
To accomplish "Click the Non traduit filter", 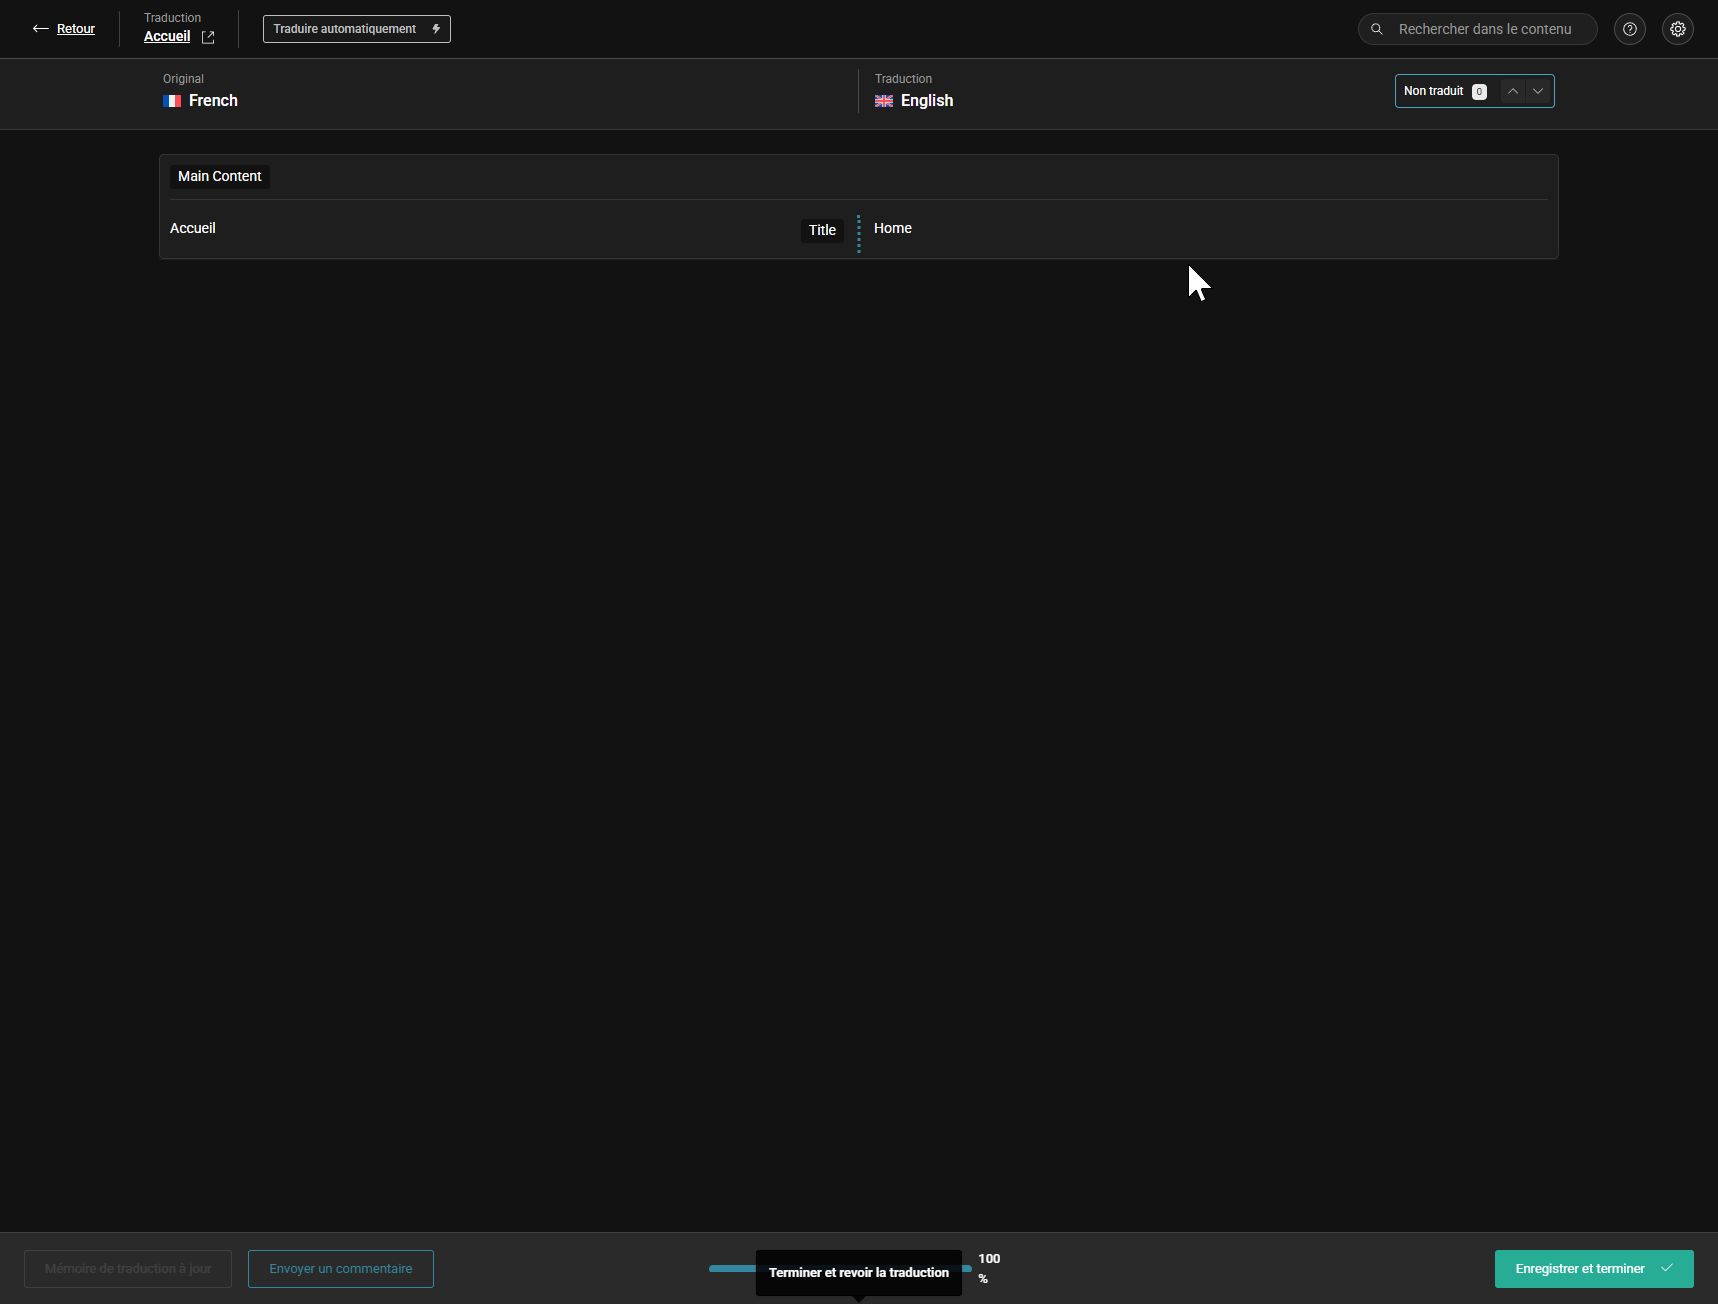I will (x=1445, y=91).
